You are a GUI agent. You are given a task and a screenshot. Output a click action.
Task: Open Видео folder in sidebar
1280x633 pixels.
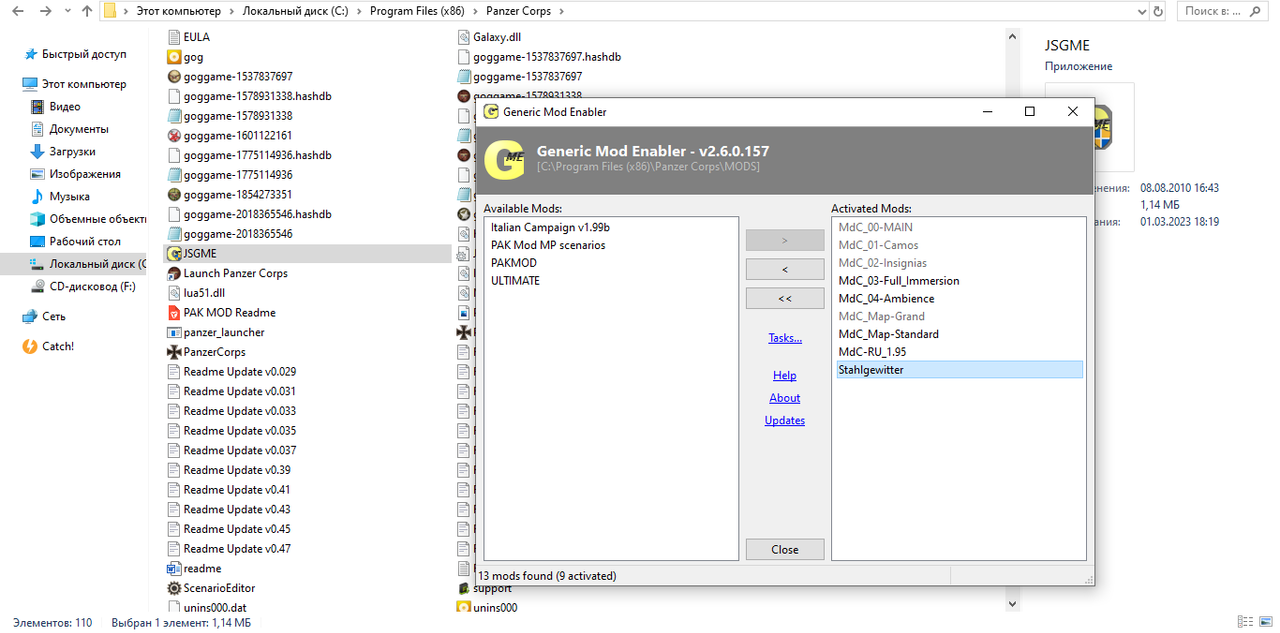(x=65, y=107)
